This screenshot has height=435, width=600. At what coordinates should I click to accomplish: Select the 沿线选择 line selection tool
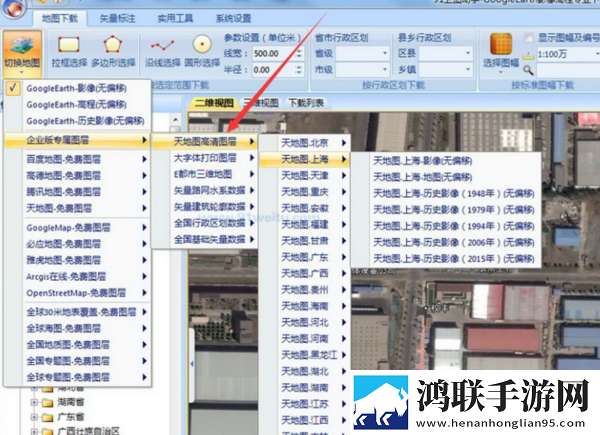[163, 52]
